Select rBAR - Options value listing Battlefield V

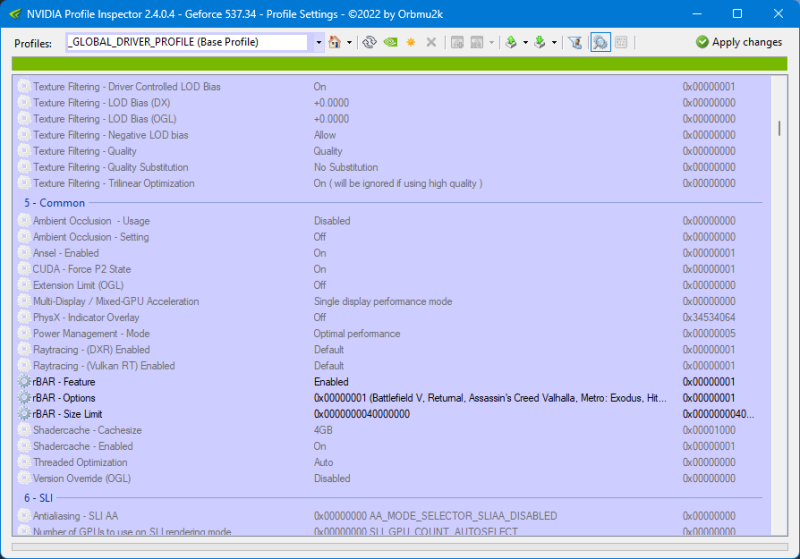tap(490, 398)
